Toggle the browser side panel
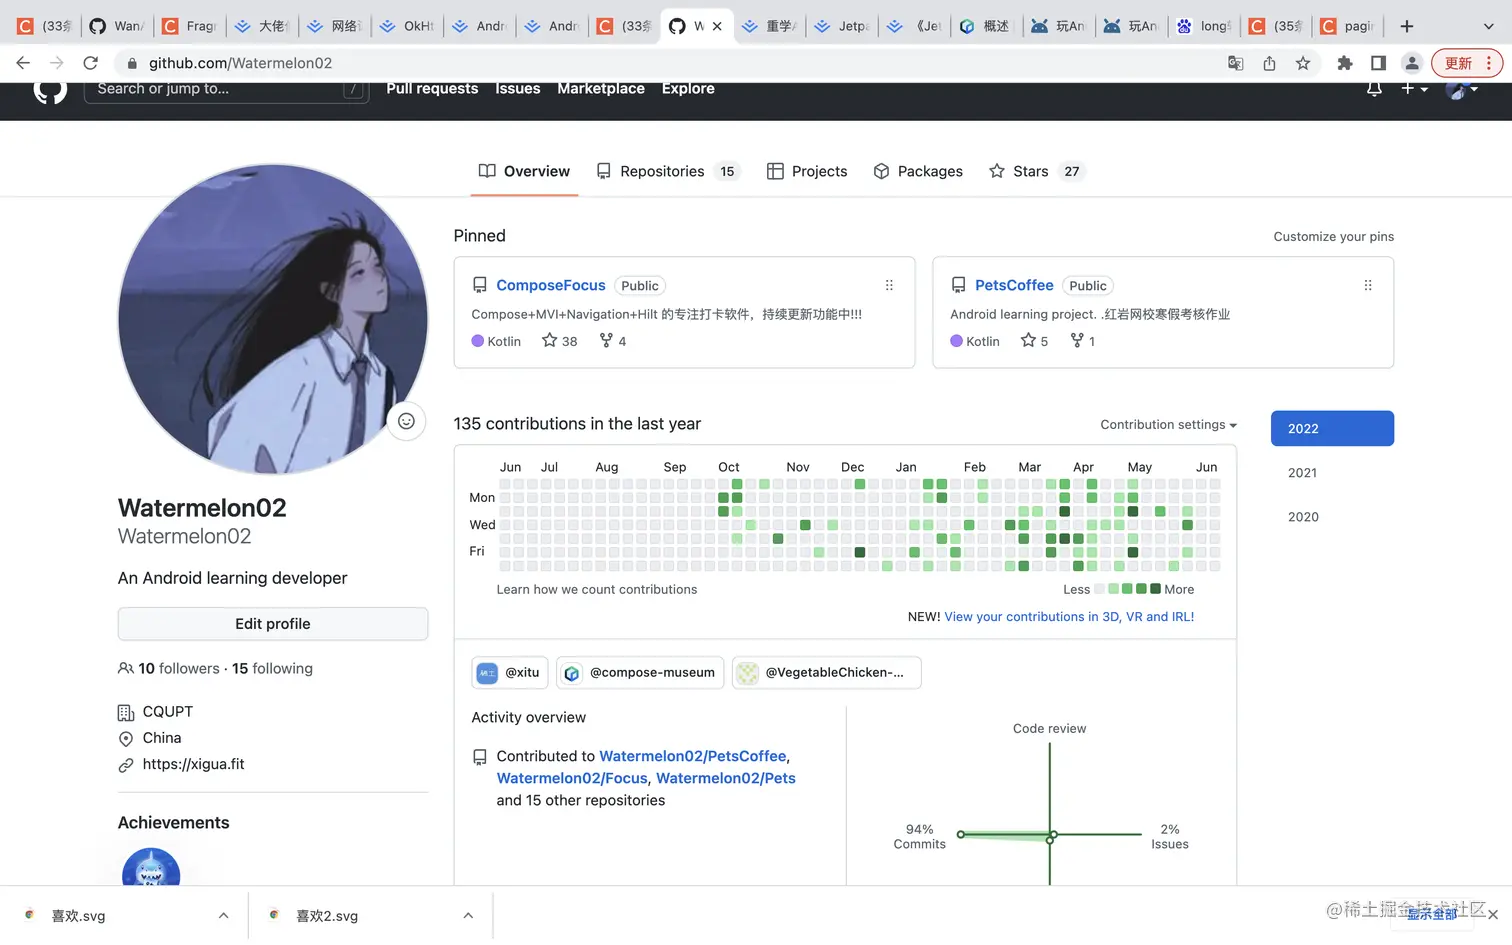The image size is (1512, 945). (1378, 63)
